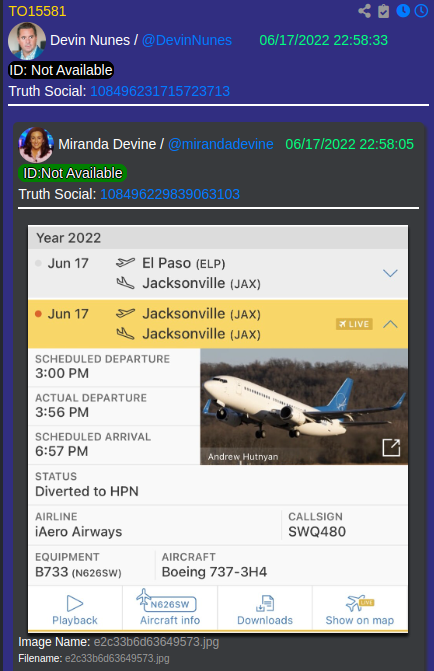434x671 pixels.
Task: Open Playback for the flight
Action: 75,609
